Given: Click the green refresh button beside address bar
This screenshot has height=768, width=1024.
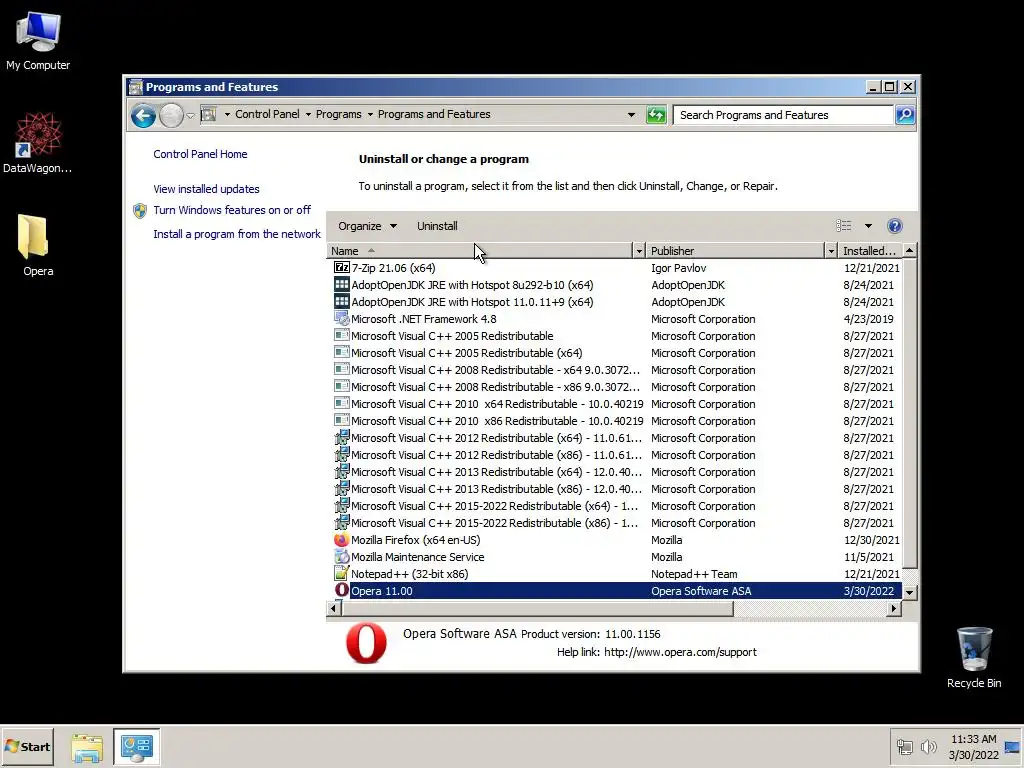Looking at the screenshot, I should point(656,115).
